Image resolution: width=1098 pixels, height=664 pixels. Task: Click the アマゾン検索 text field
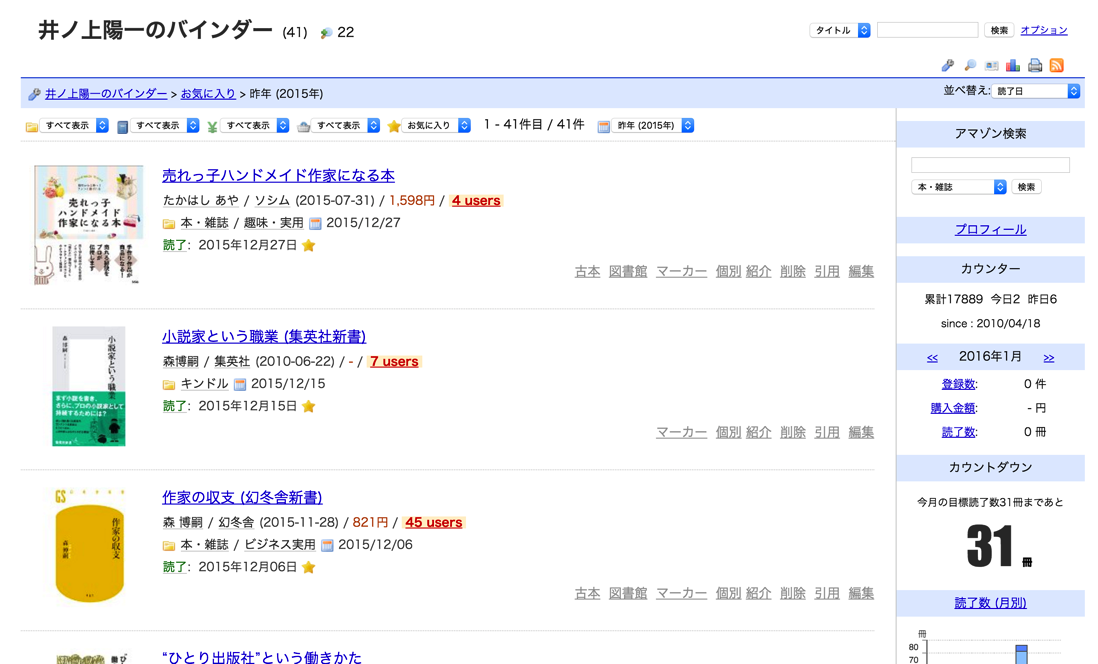tap(990, 165)
